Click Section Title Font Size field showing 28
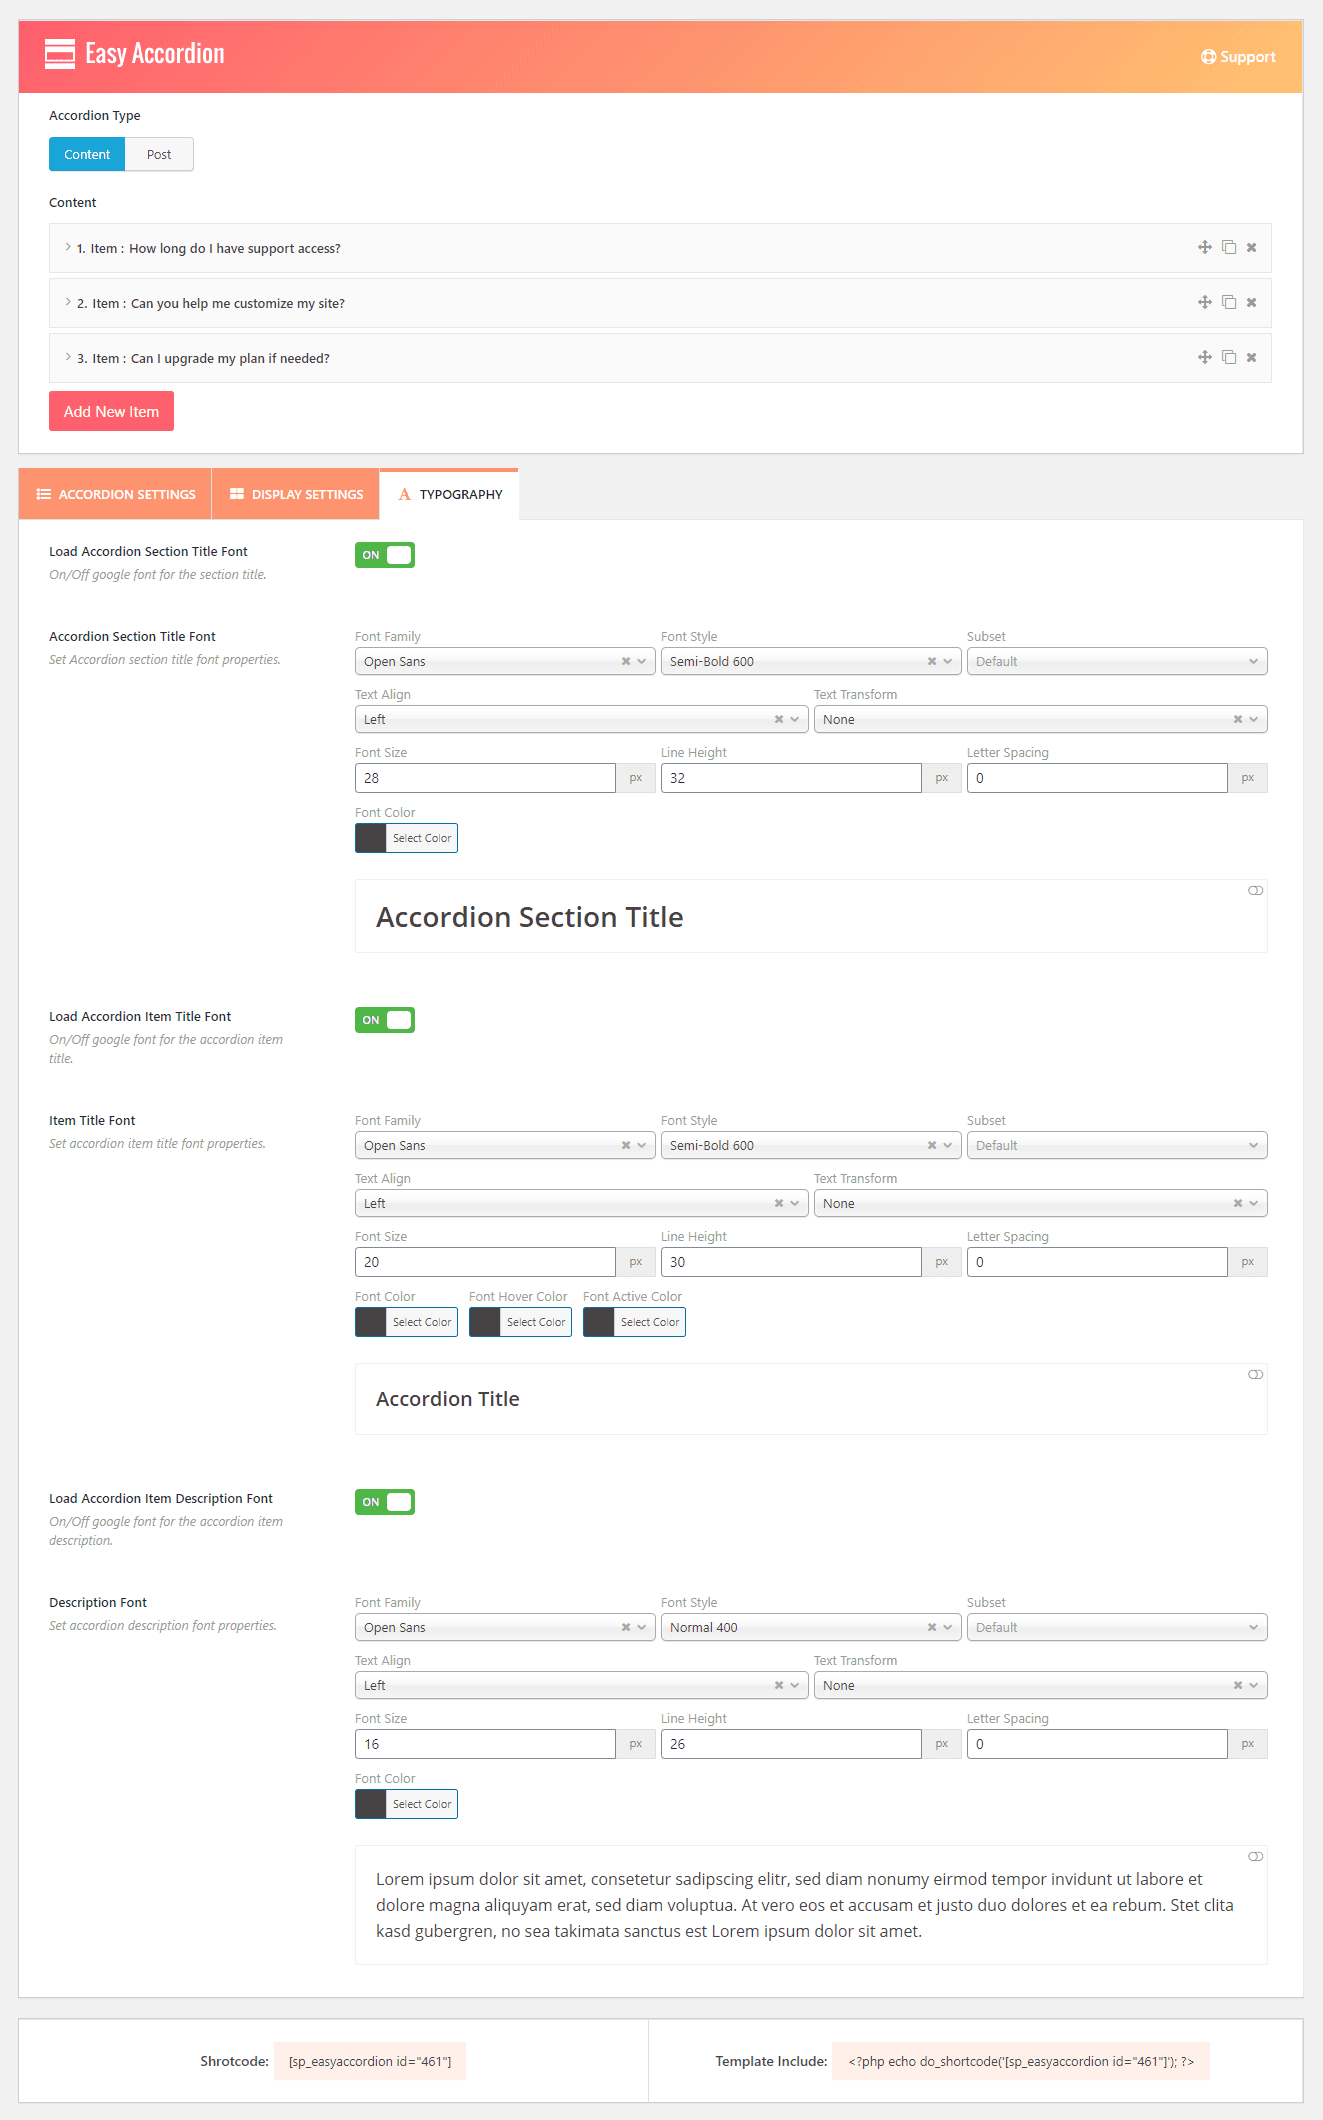The image size is (1323, 2120). pyautogui.click(x=485, y=778)
